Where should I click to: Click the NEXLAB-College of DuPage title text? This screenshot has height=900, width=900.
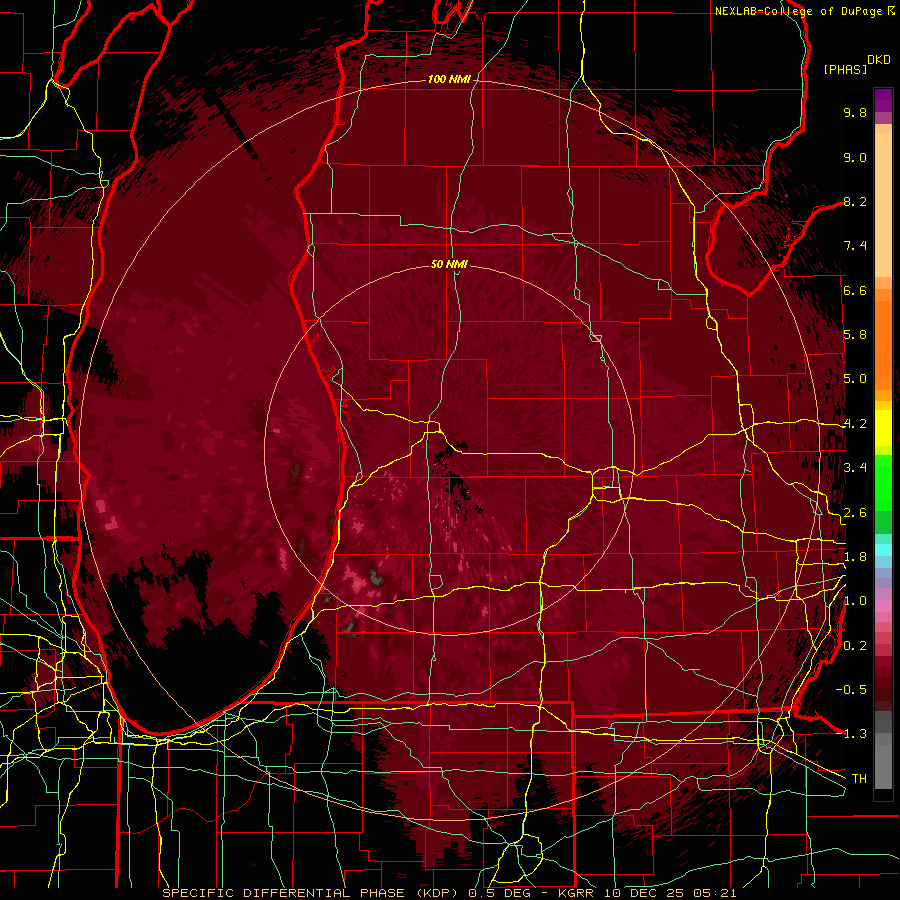click(798, 11)
